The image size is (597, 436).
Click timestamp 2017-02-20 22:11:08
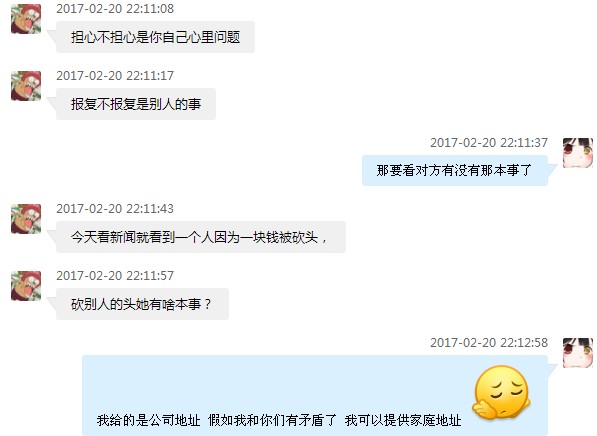(x=115, y=8)
